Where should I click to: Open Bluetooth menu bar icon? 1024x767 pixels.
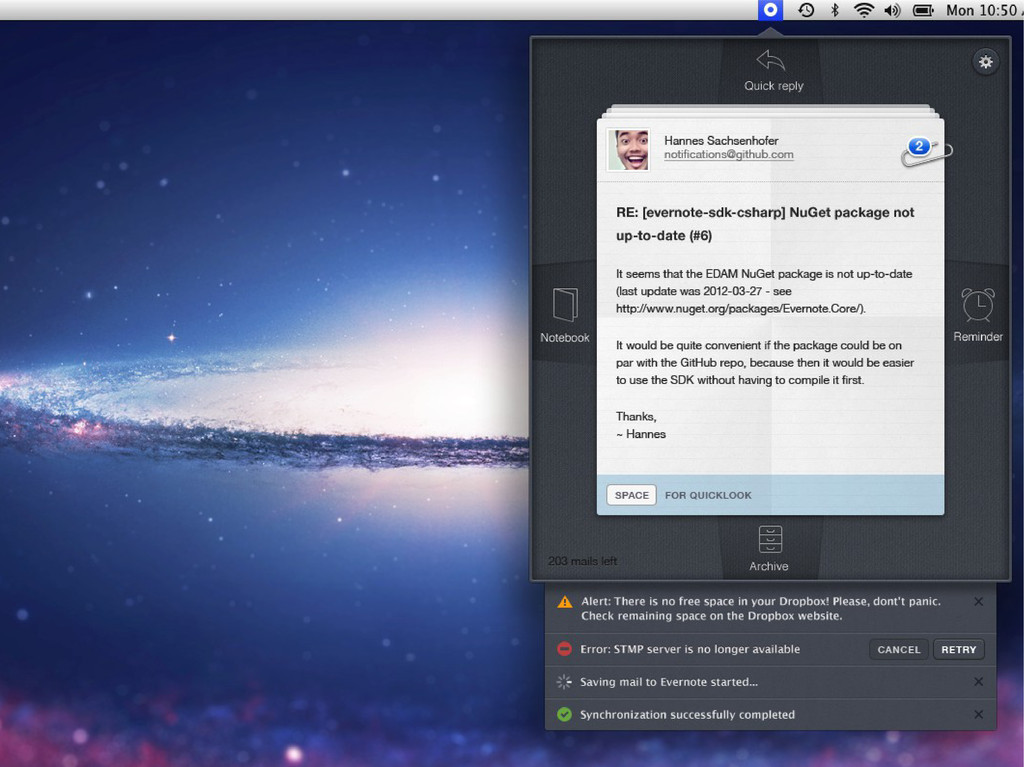(835, 10)
